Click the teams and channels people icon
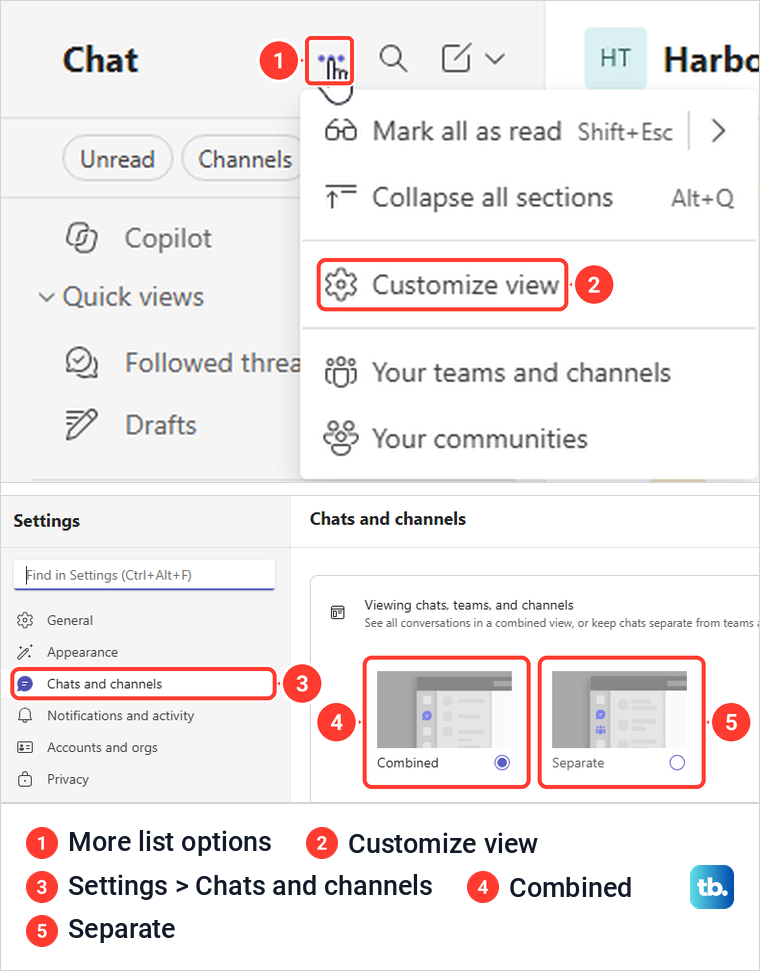 [341, 372]
